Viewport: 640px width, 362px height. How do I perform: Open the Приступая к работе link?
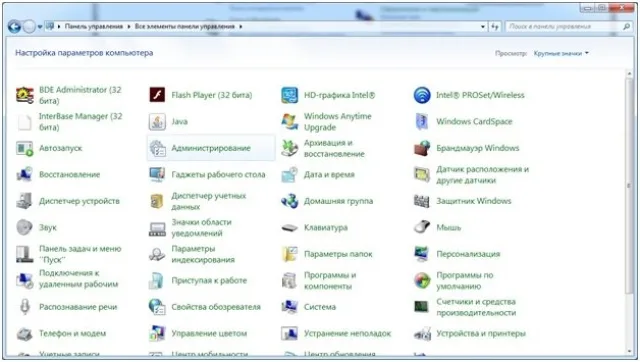(209, 280)
